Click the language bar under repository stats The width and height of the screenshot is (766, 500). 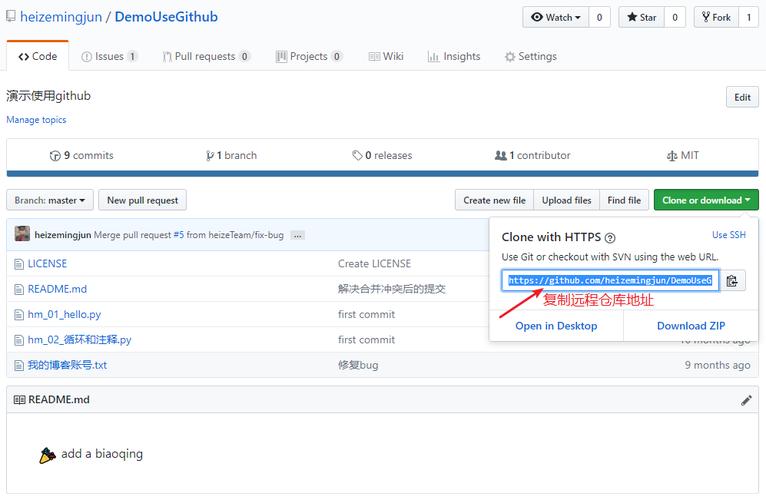pos(383,174)
